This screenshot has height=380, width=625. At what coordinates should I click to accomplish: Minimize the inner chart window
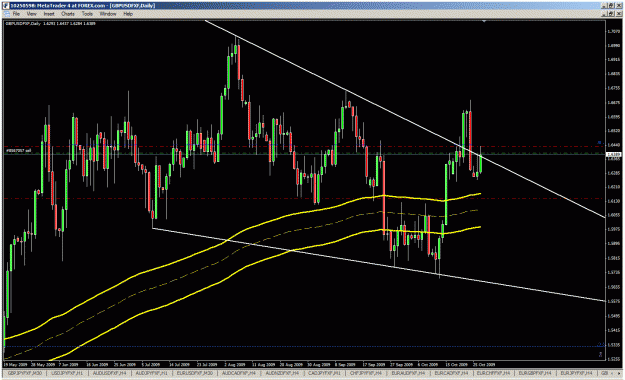(x=604, y=14)
